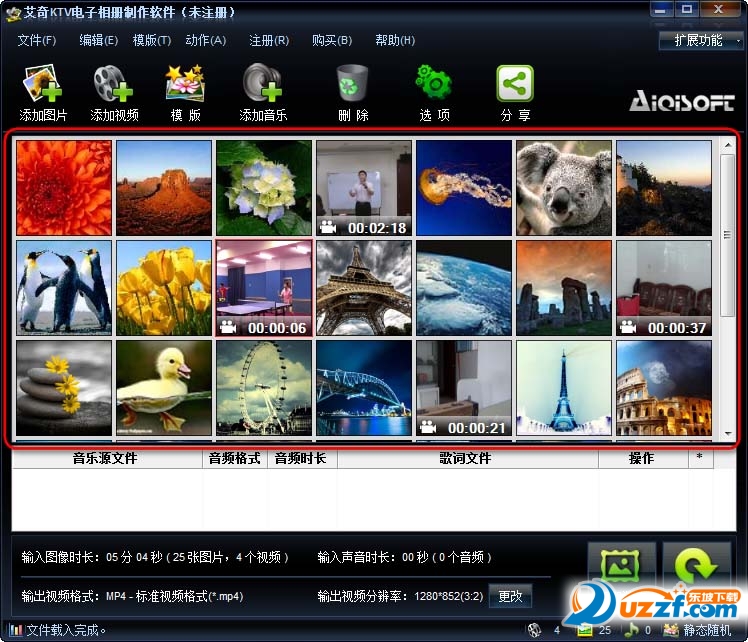
Task: Click the 输入图像时长 05 分 04 秒 text
Action: (x=92, y=557)
